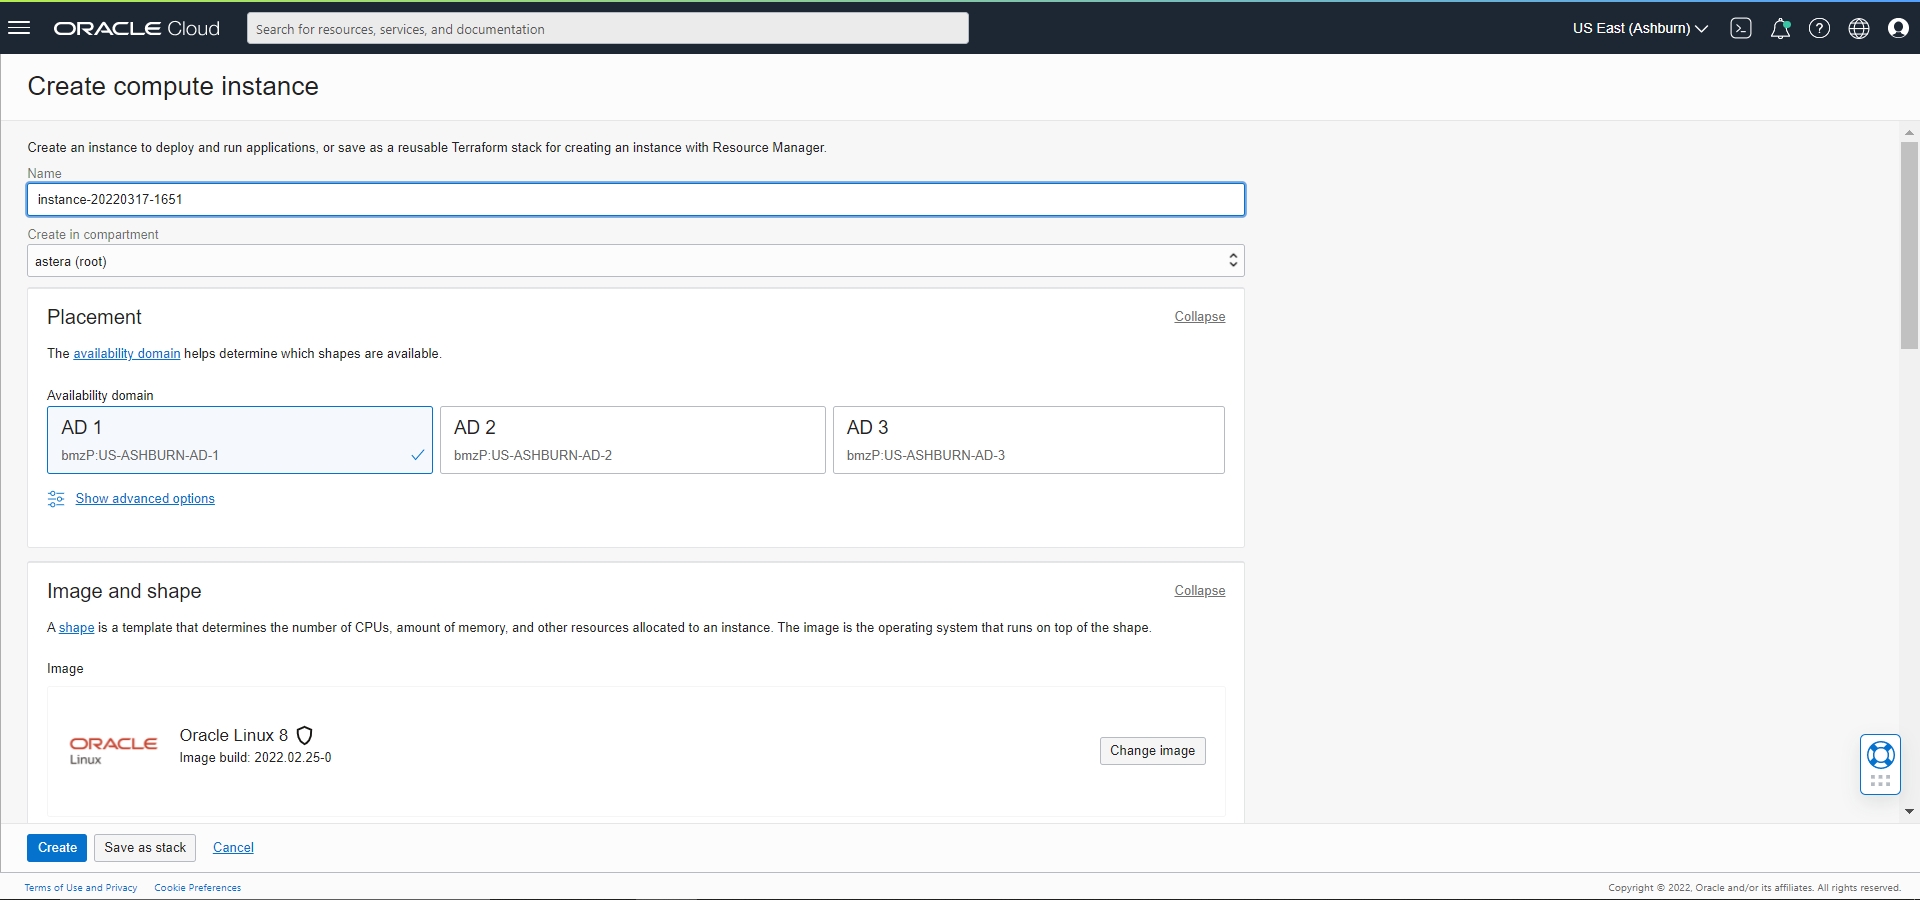Open the Create in compartment dropdown

pyautogui.click(x=636, y=261)
